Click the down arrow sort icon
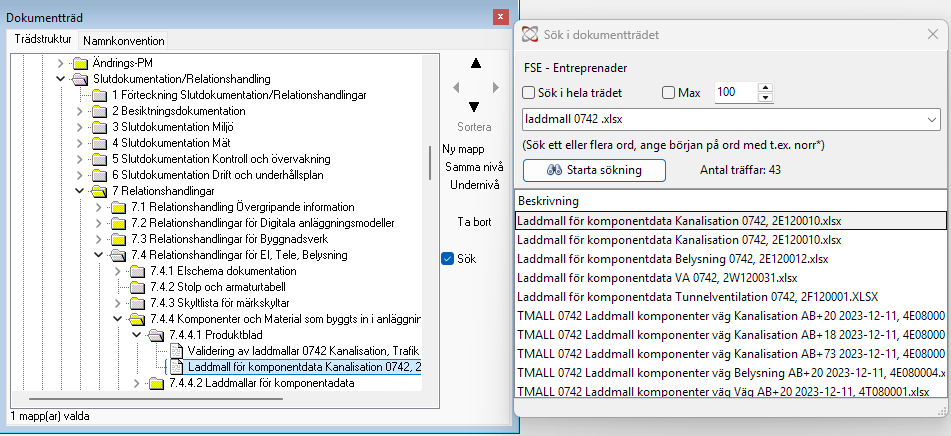This screenshot has width=951, height=436. click(474, 107)
